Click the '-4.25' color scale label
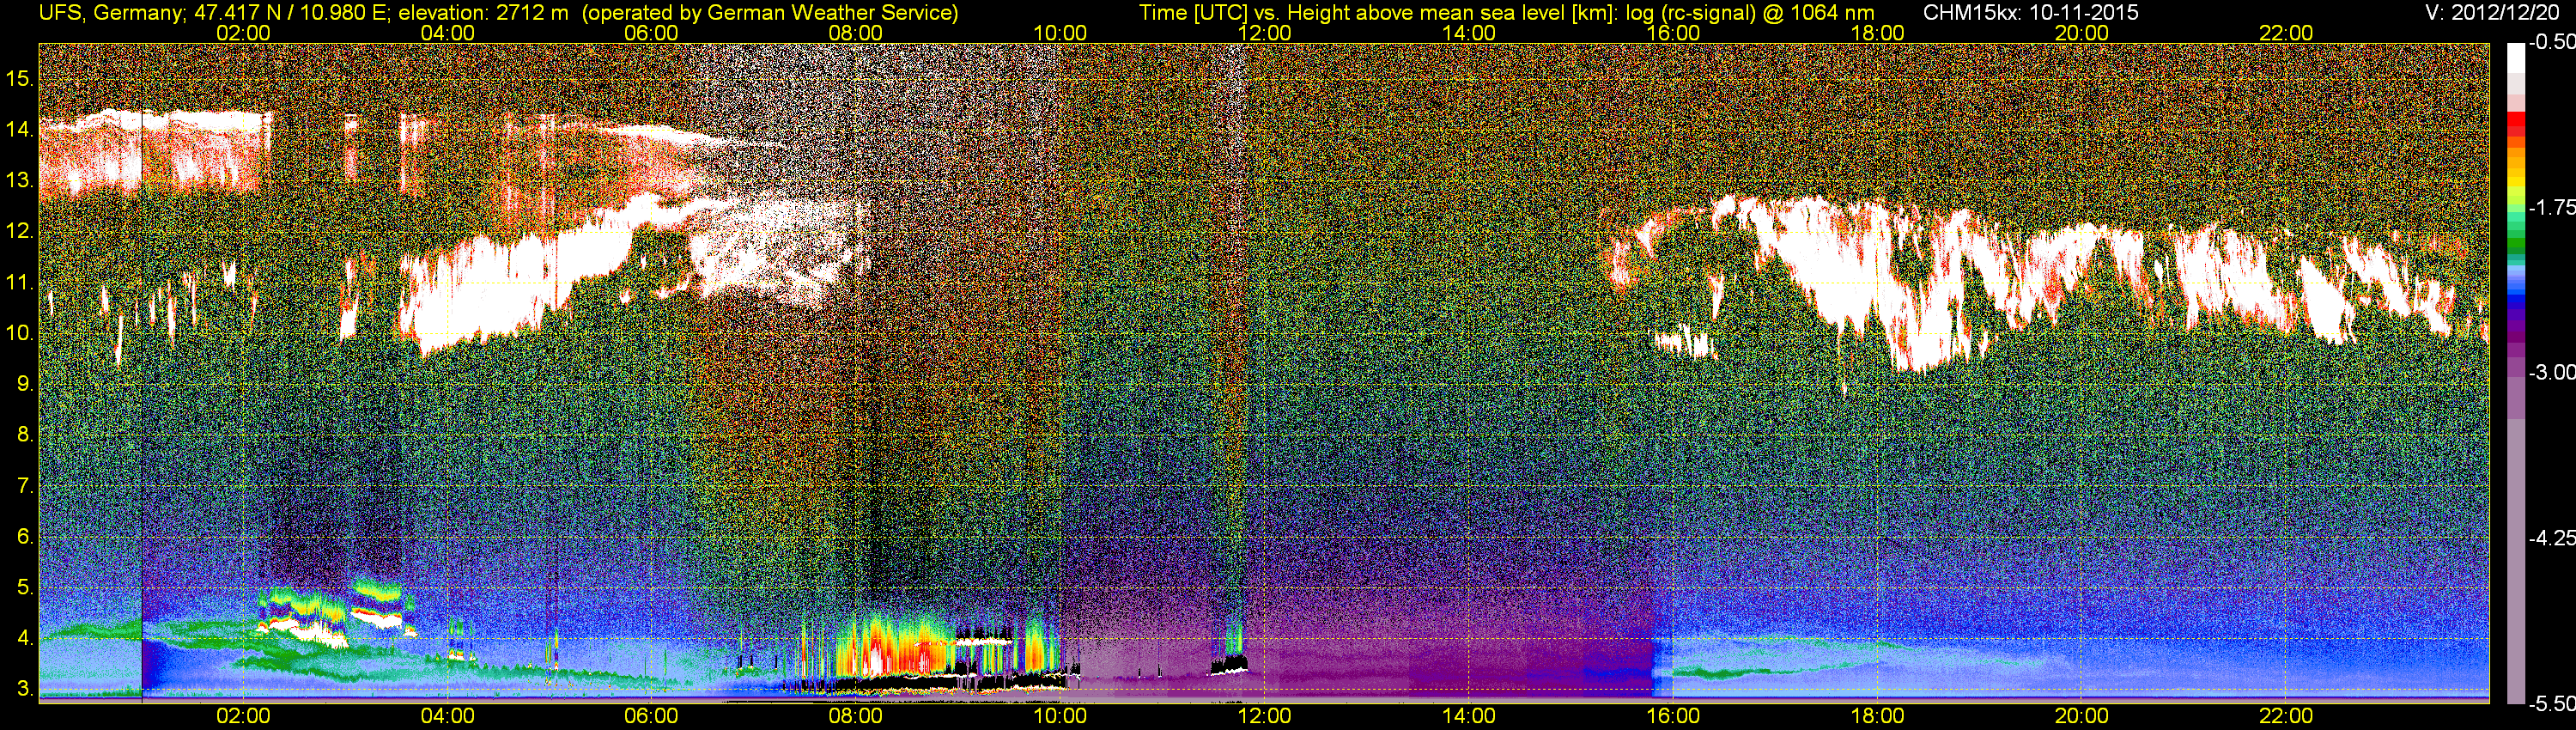The width and height of the screenshot is (2576, 730). pos(2551,538)
